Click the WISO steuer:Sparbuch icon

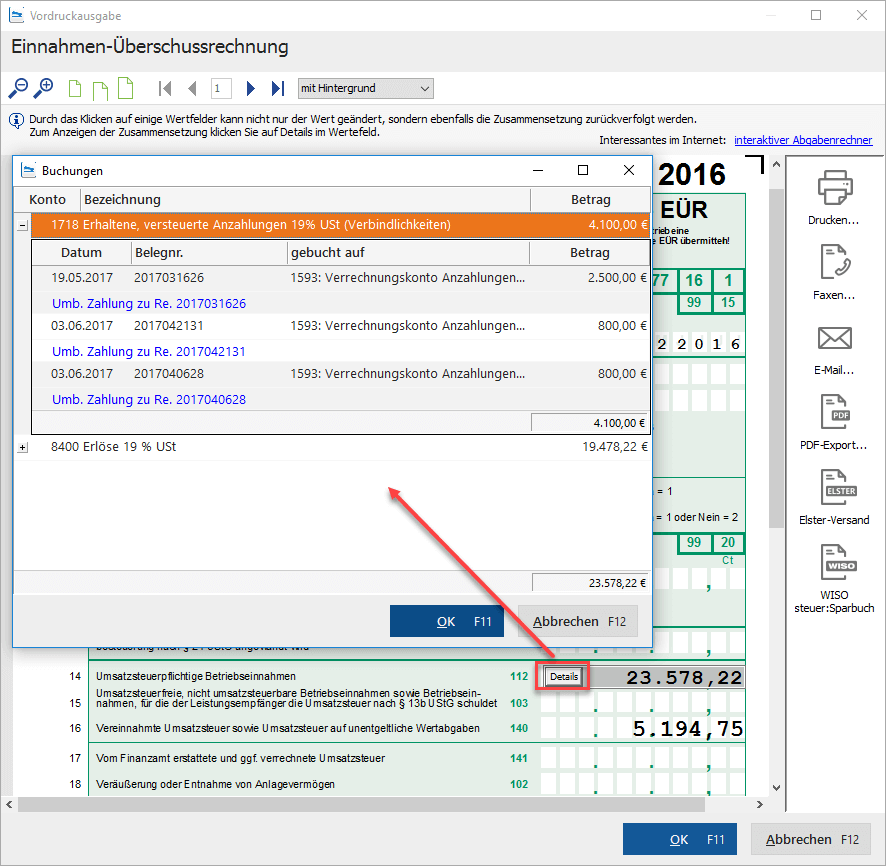[x=839, y=563]
